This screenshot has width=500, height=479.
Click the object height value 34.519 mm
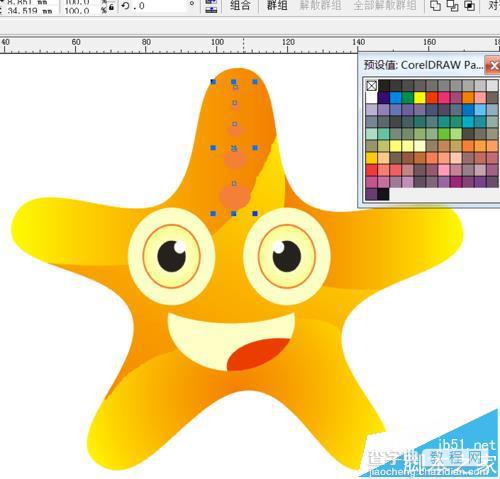pyautogui.click(x=29, y=11)
